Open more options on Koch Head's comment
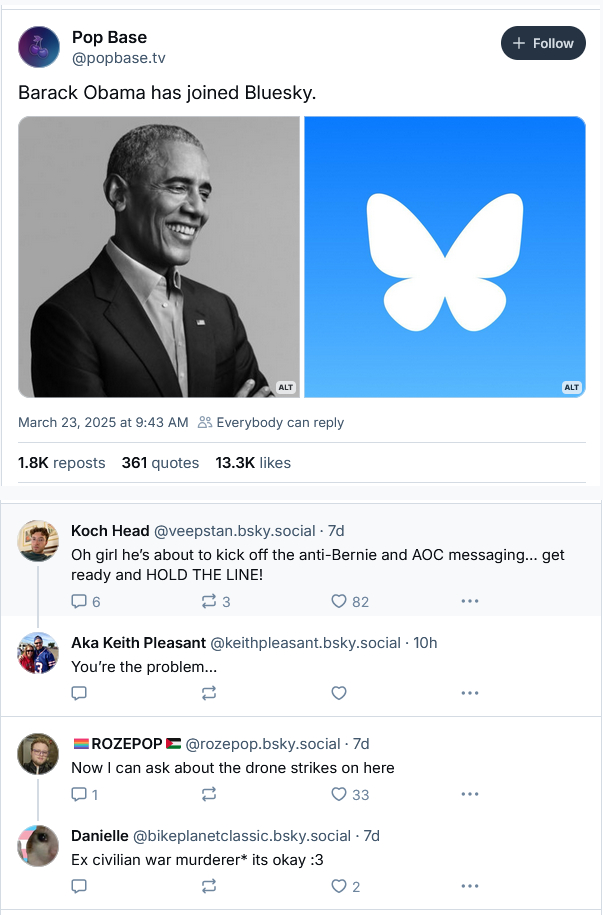Viewport: 603px width, 915px height. pyautogui.click(x=469, y=601)
